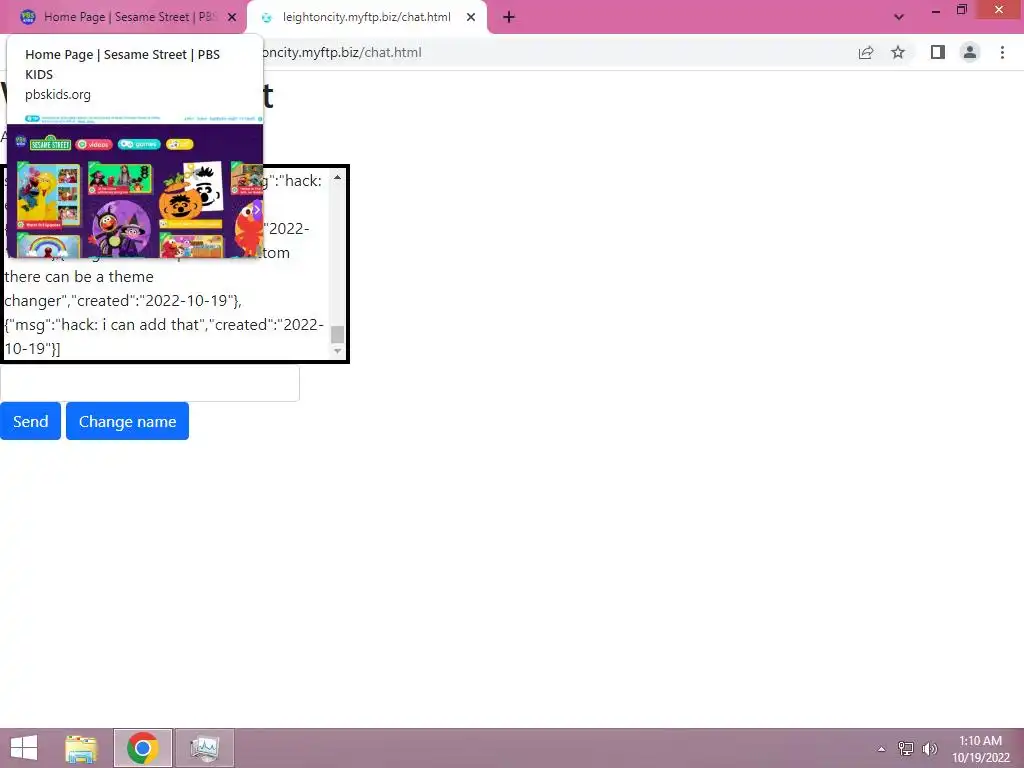Open the Windows Start menu
The width and height of the screenshot is (1024, 768).
point(24,748)
